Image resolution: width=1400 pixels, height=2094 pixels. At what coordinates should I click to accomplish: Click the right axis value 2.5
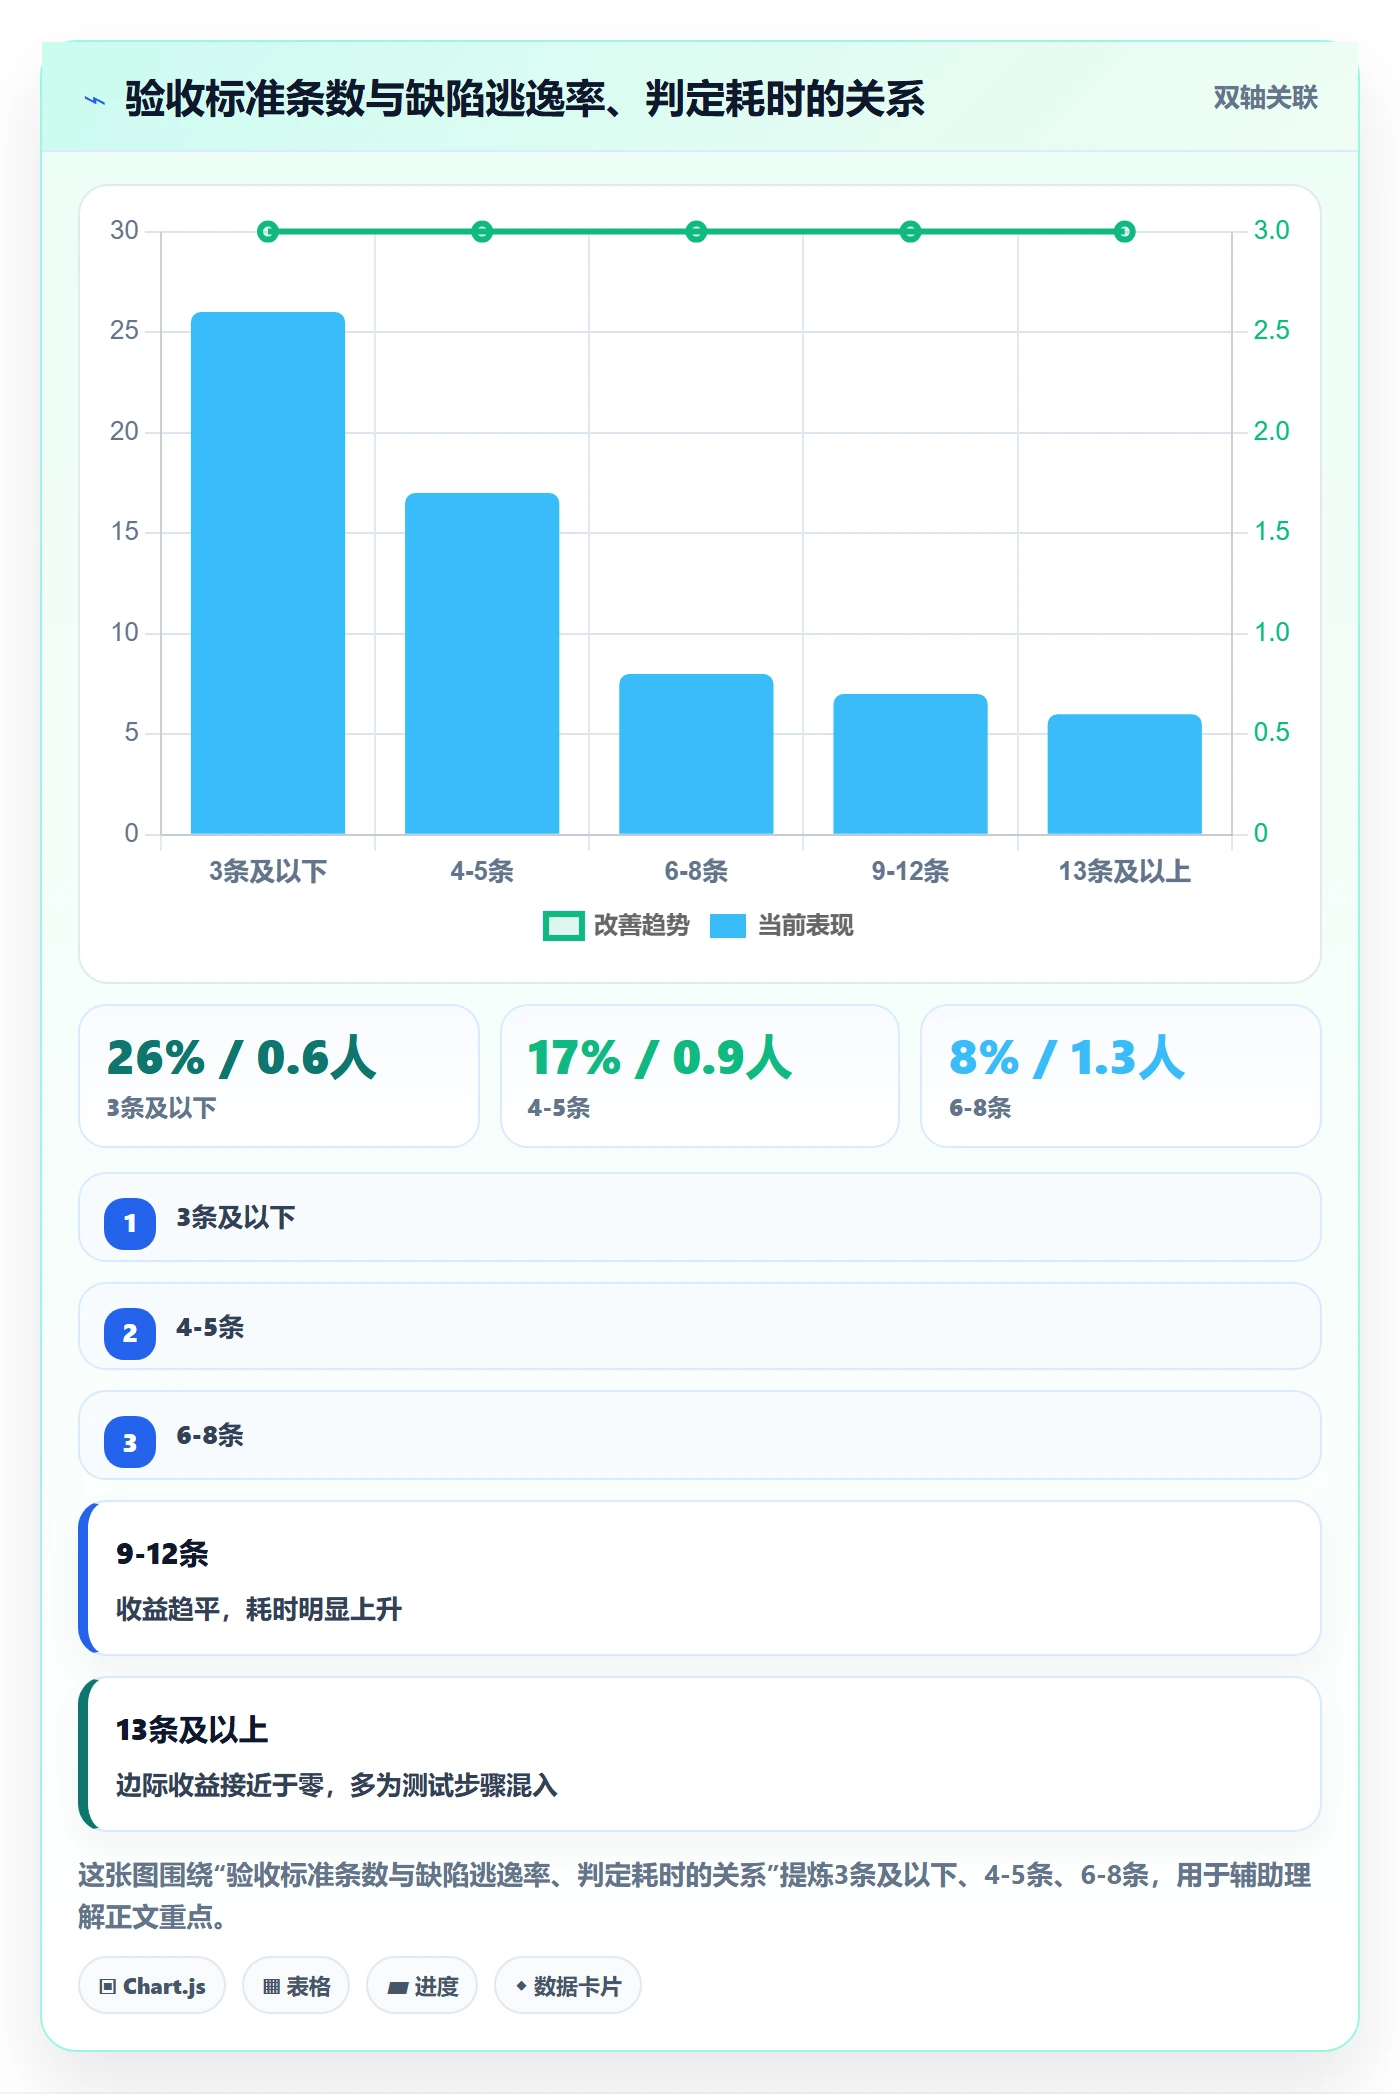(x=1271, y=331)
